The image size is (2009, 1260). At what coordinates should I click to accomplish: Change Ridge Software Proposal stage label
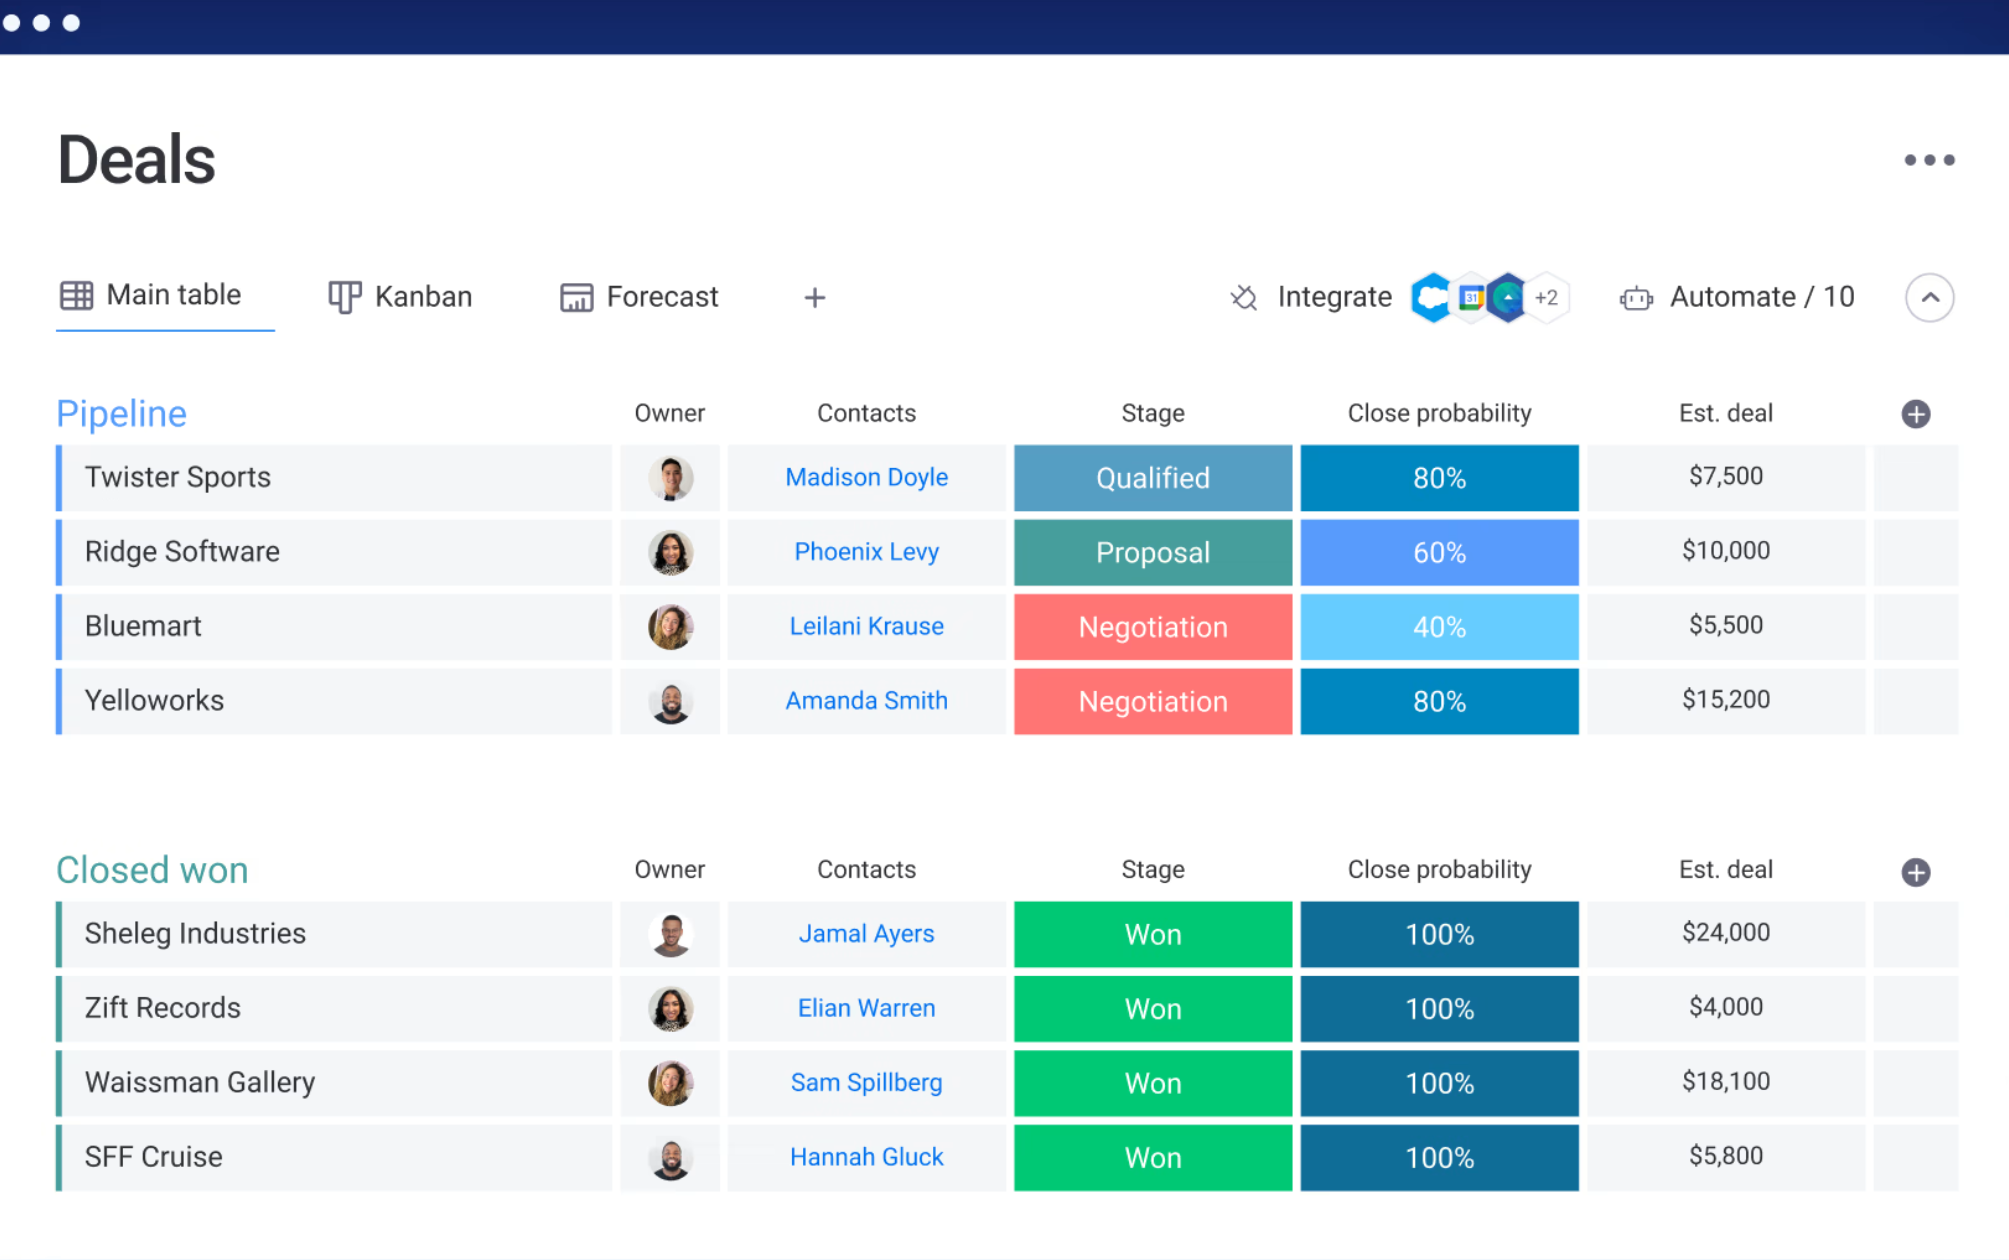point(1152,552)
